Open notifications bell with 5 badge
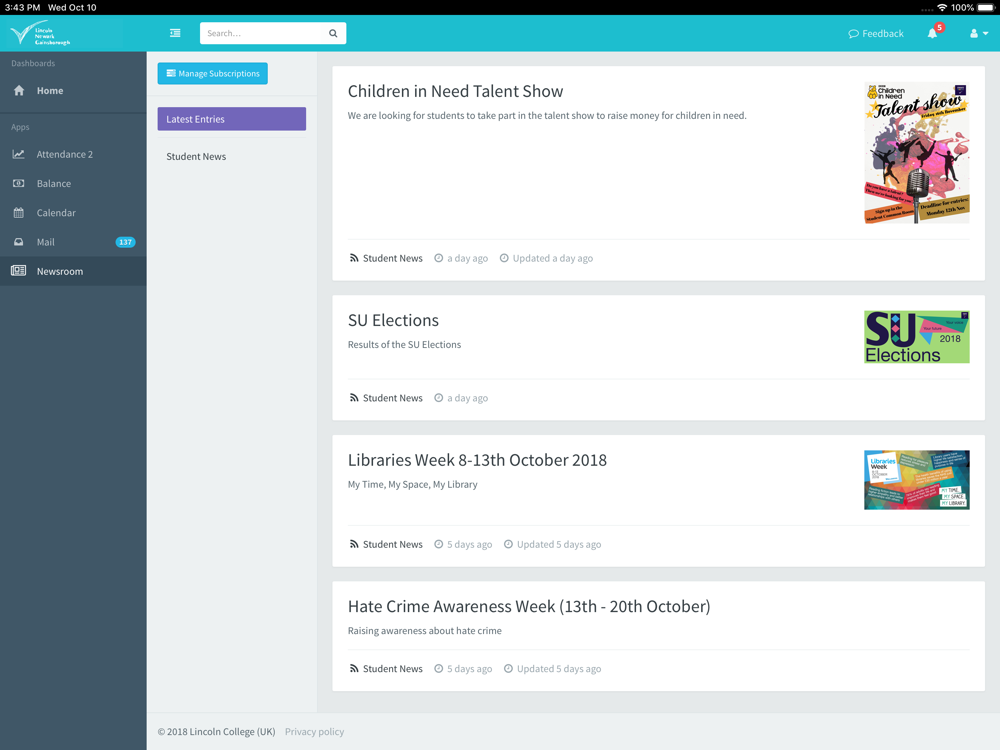 click(935, 31)
